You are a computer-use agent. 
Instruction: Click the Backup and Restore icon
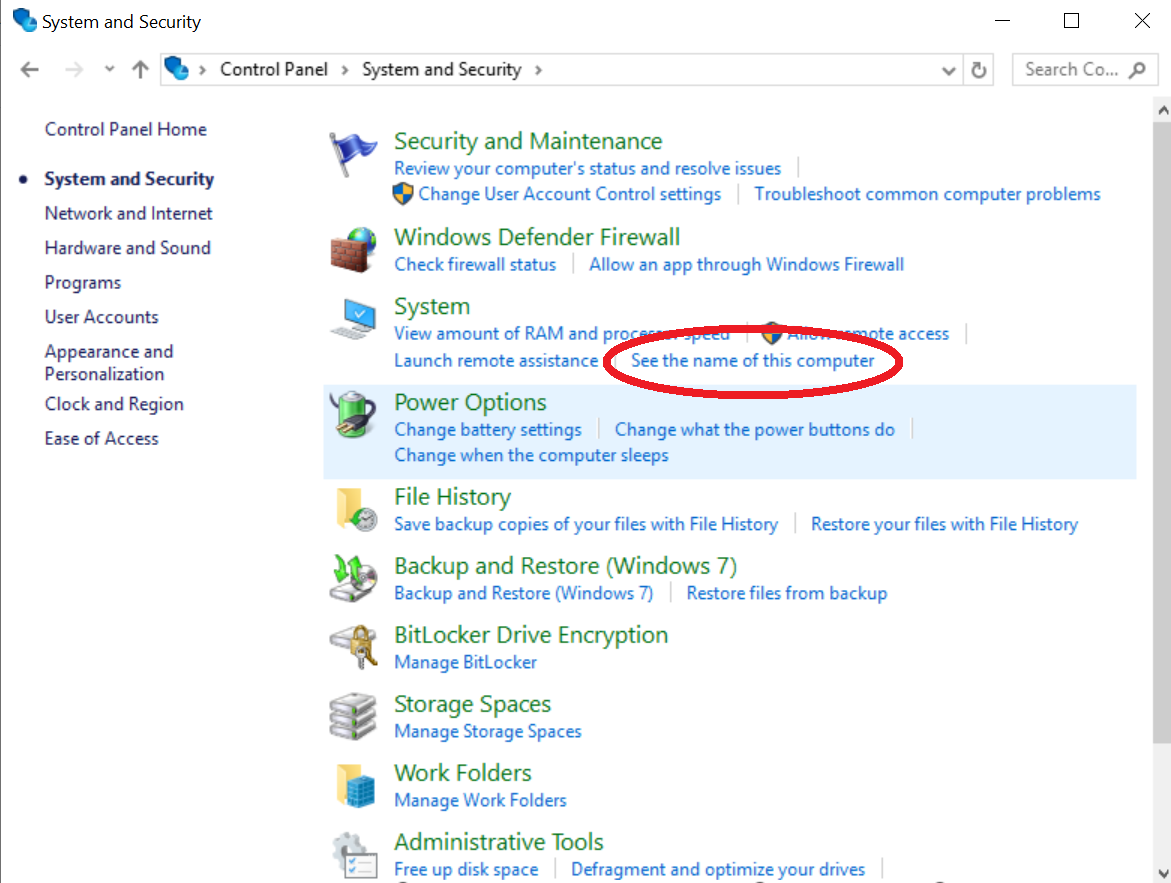[x=353, y=579]
